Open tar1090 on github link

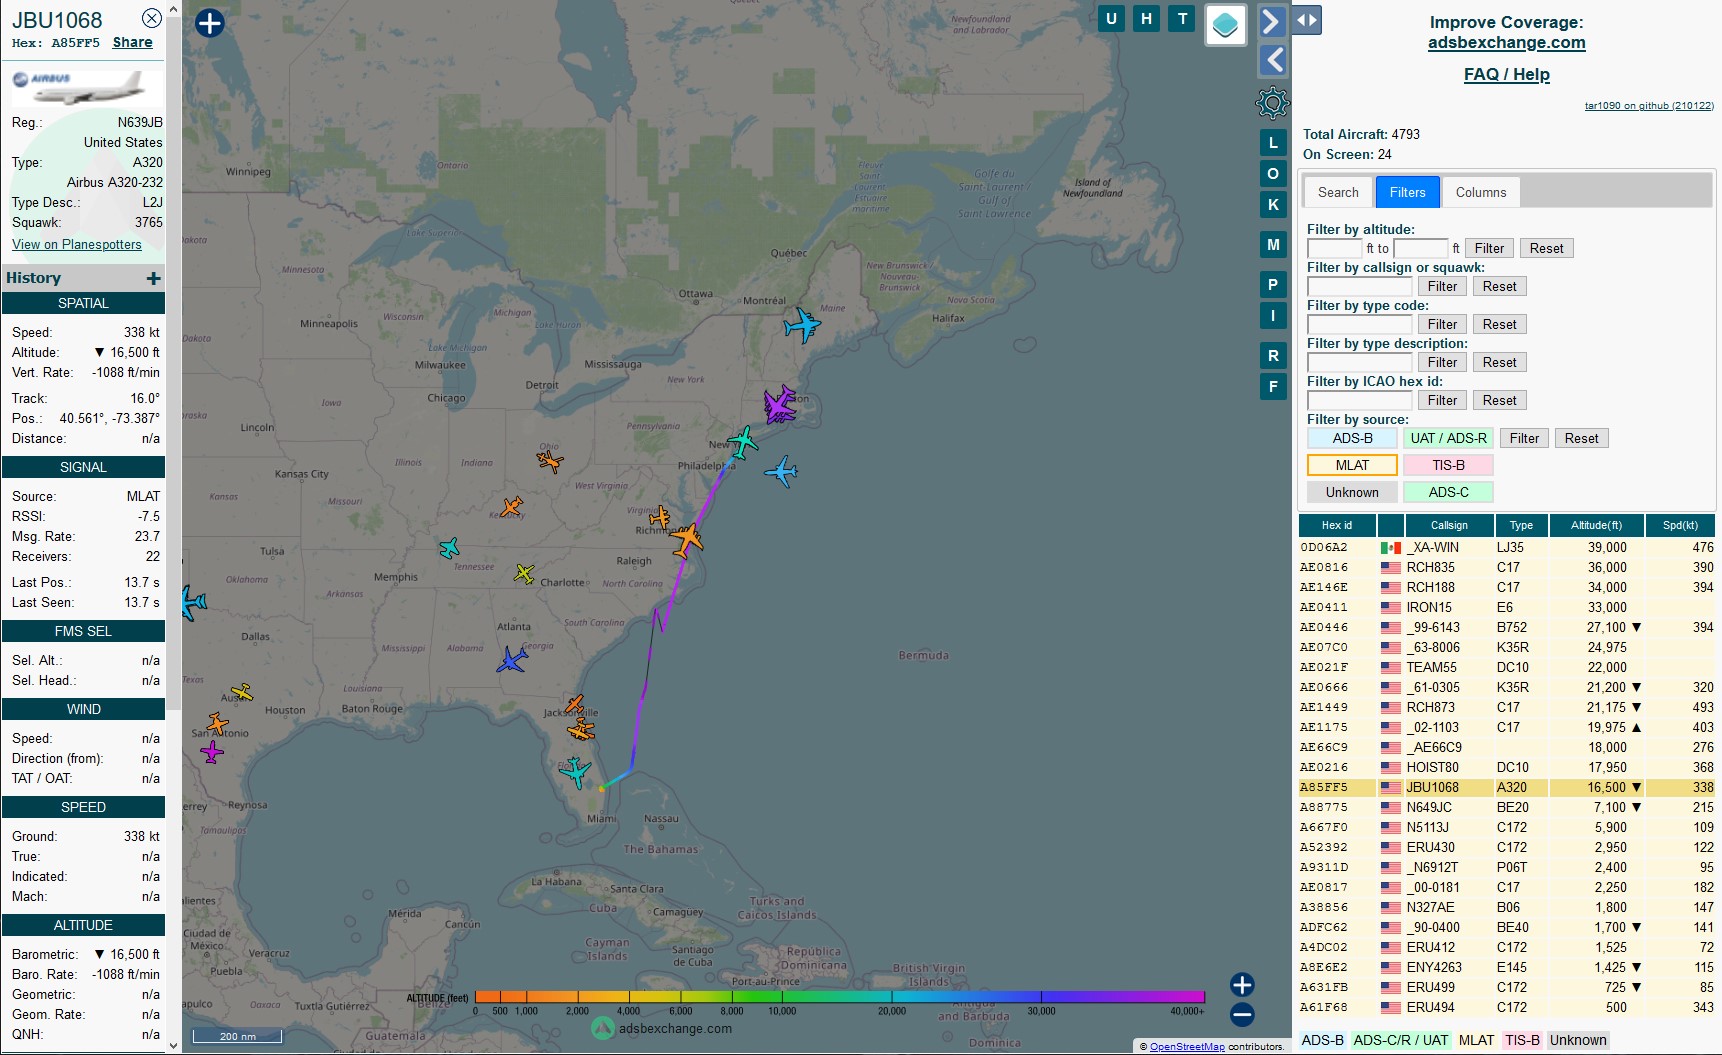click(x=1649, y=105)
